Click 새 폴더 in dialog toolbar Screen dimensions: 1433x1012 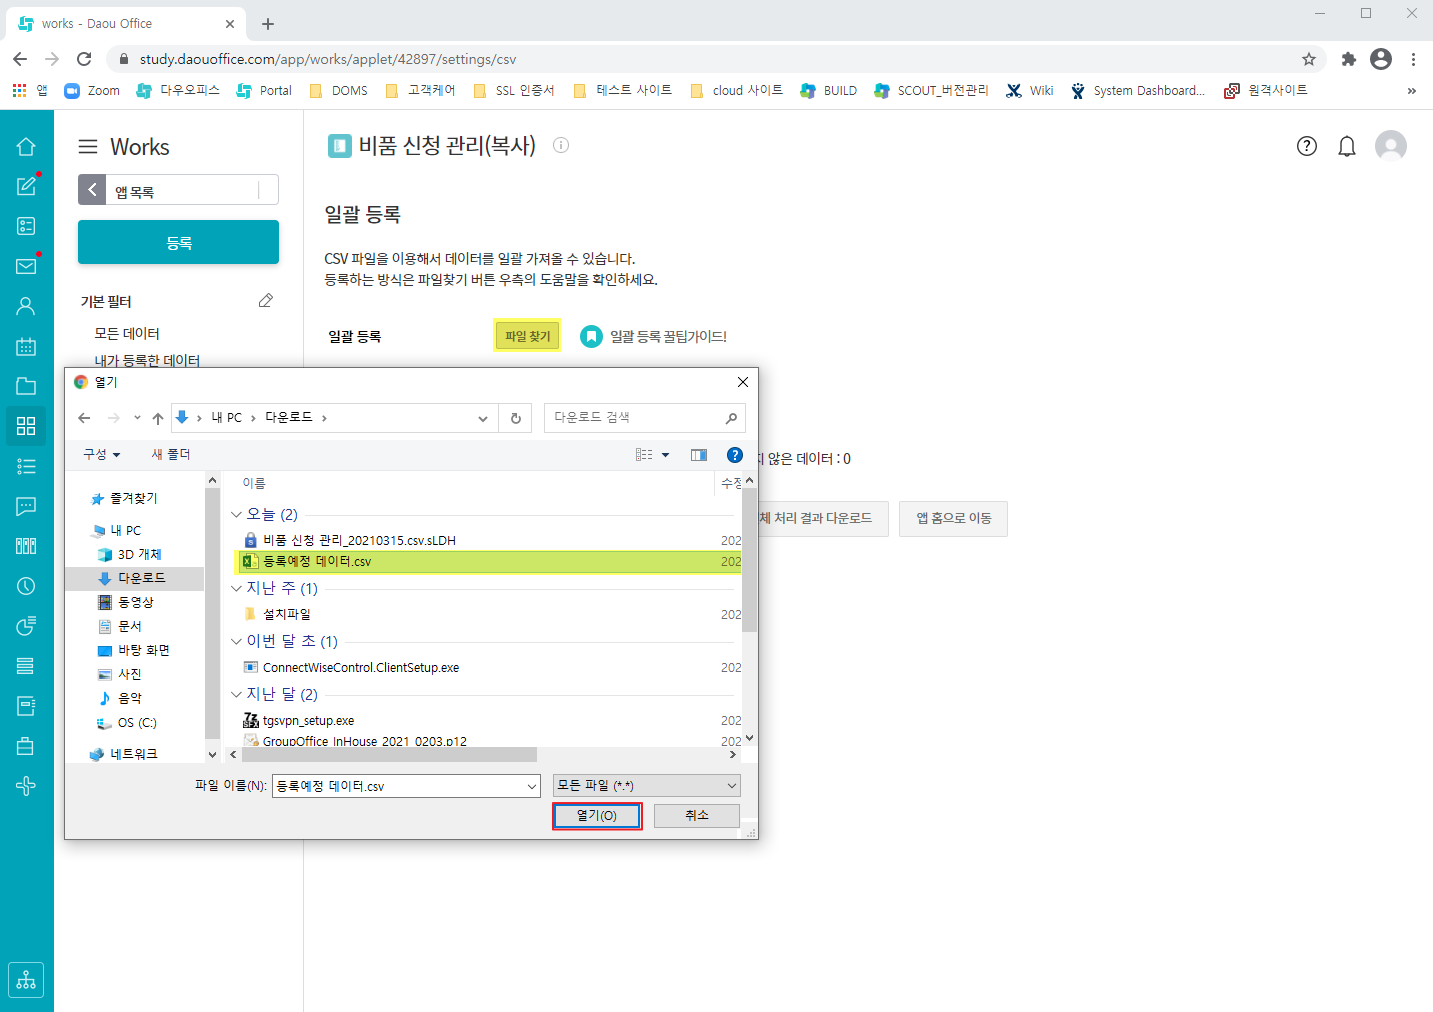click(171, 455)
